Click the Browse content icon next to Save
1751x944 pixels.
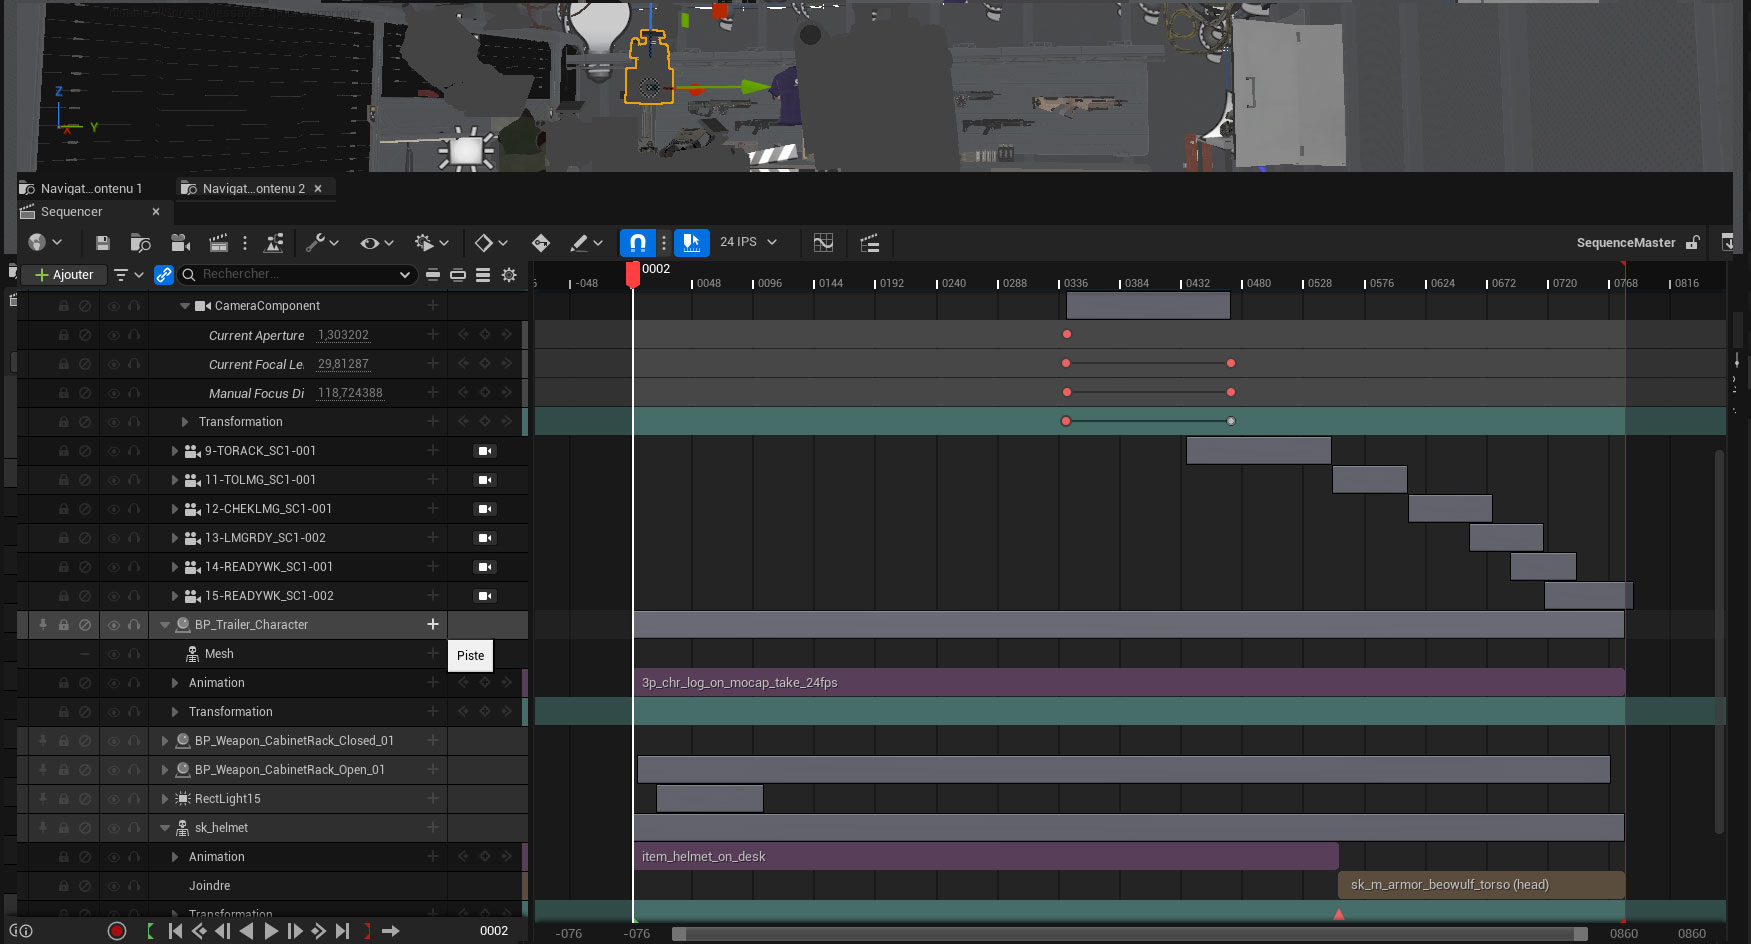pos(140,243)
